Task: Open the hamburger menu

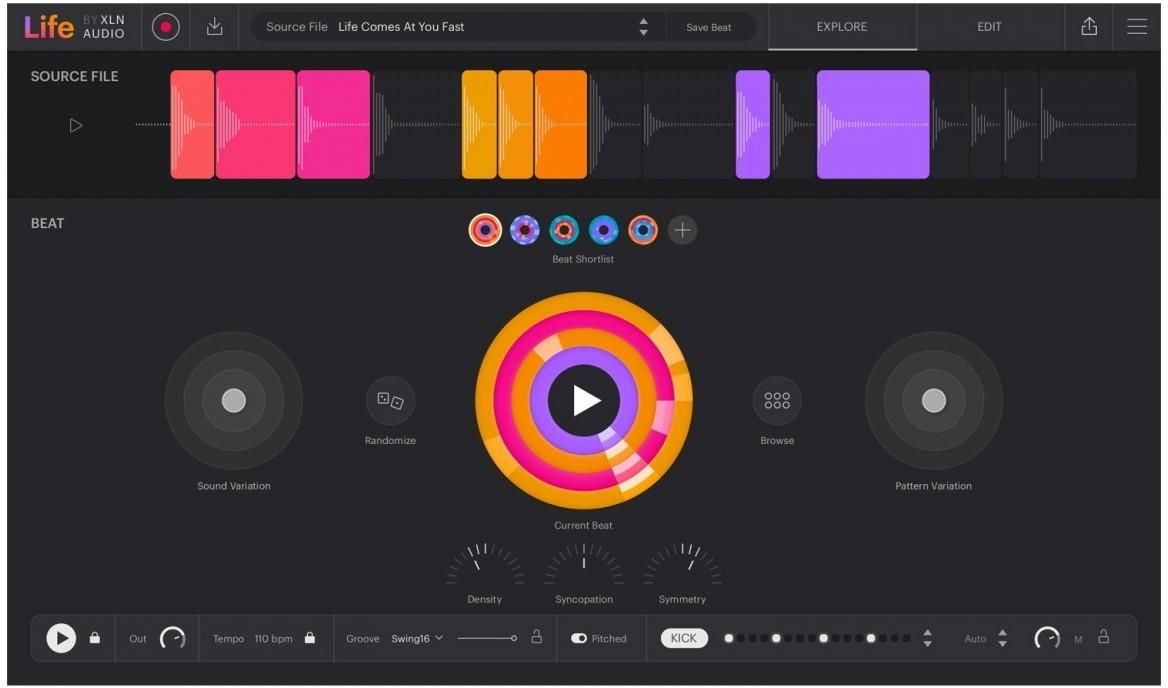Action: pos(1137,27)
